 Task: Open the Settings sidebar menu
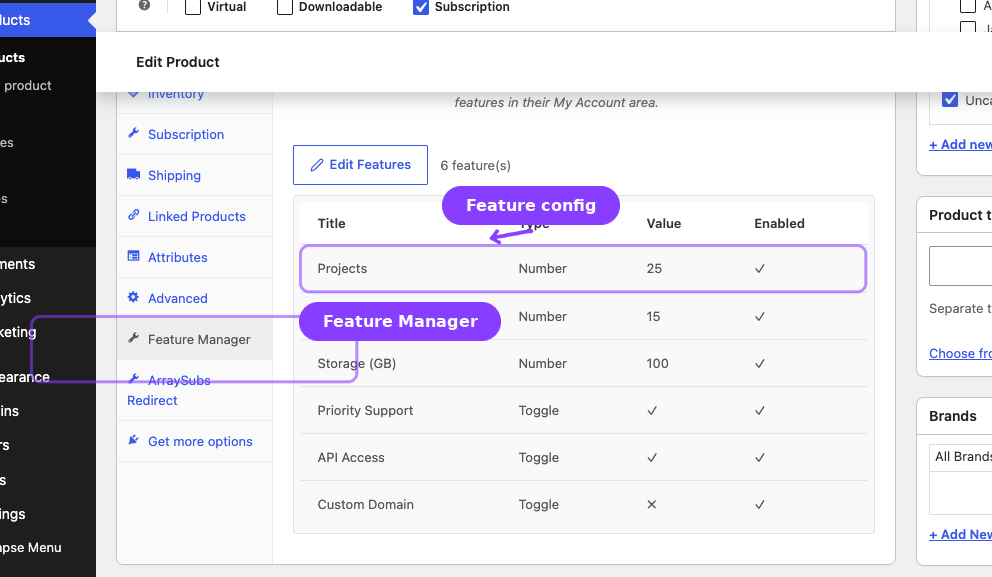[x=13, y=514]
